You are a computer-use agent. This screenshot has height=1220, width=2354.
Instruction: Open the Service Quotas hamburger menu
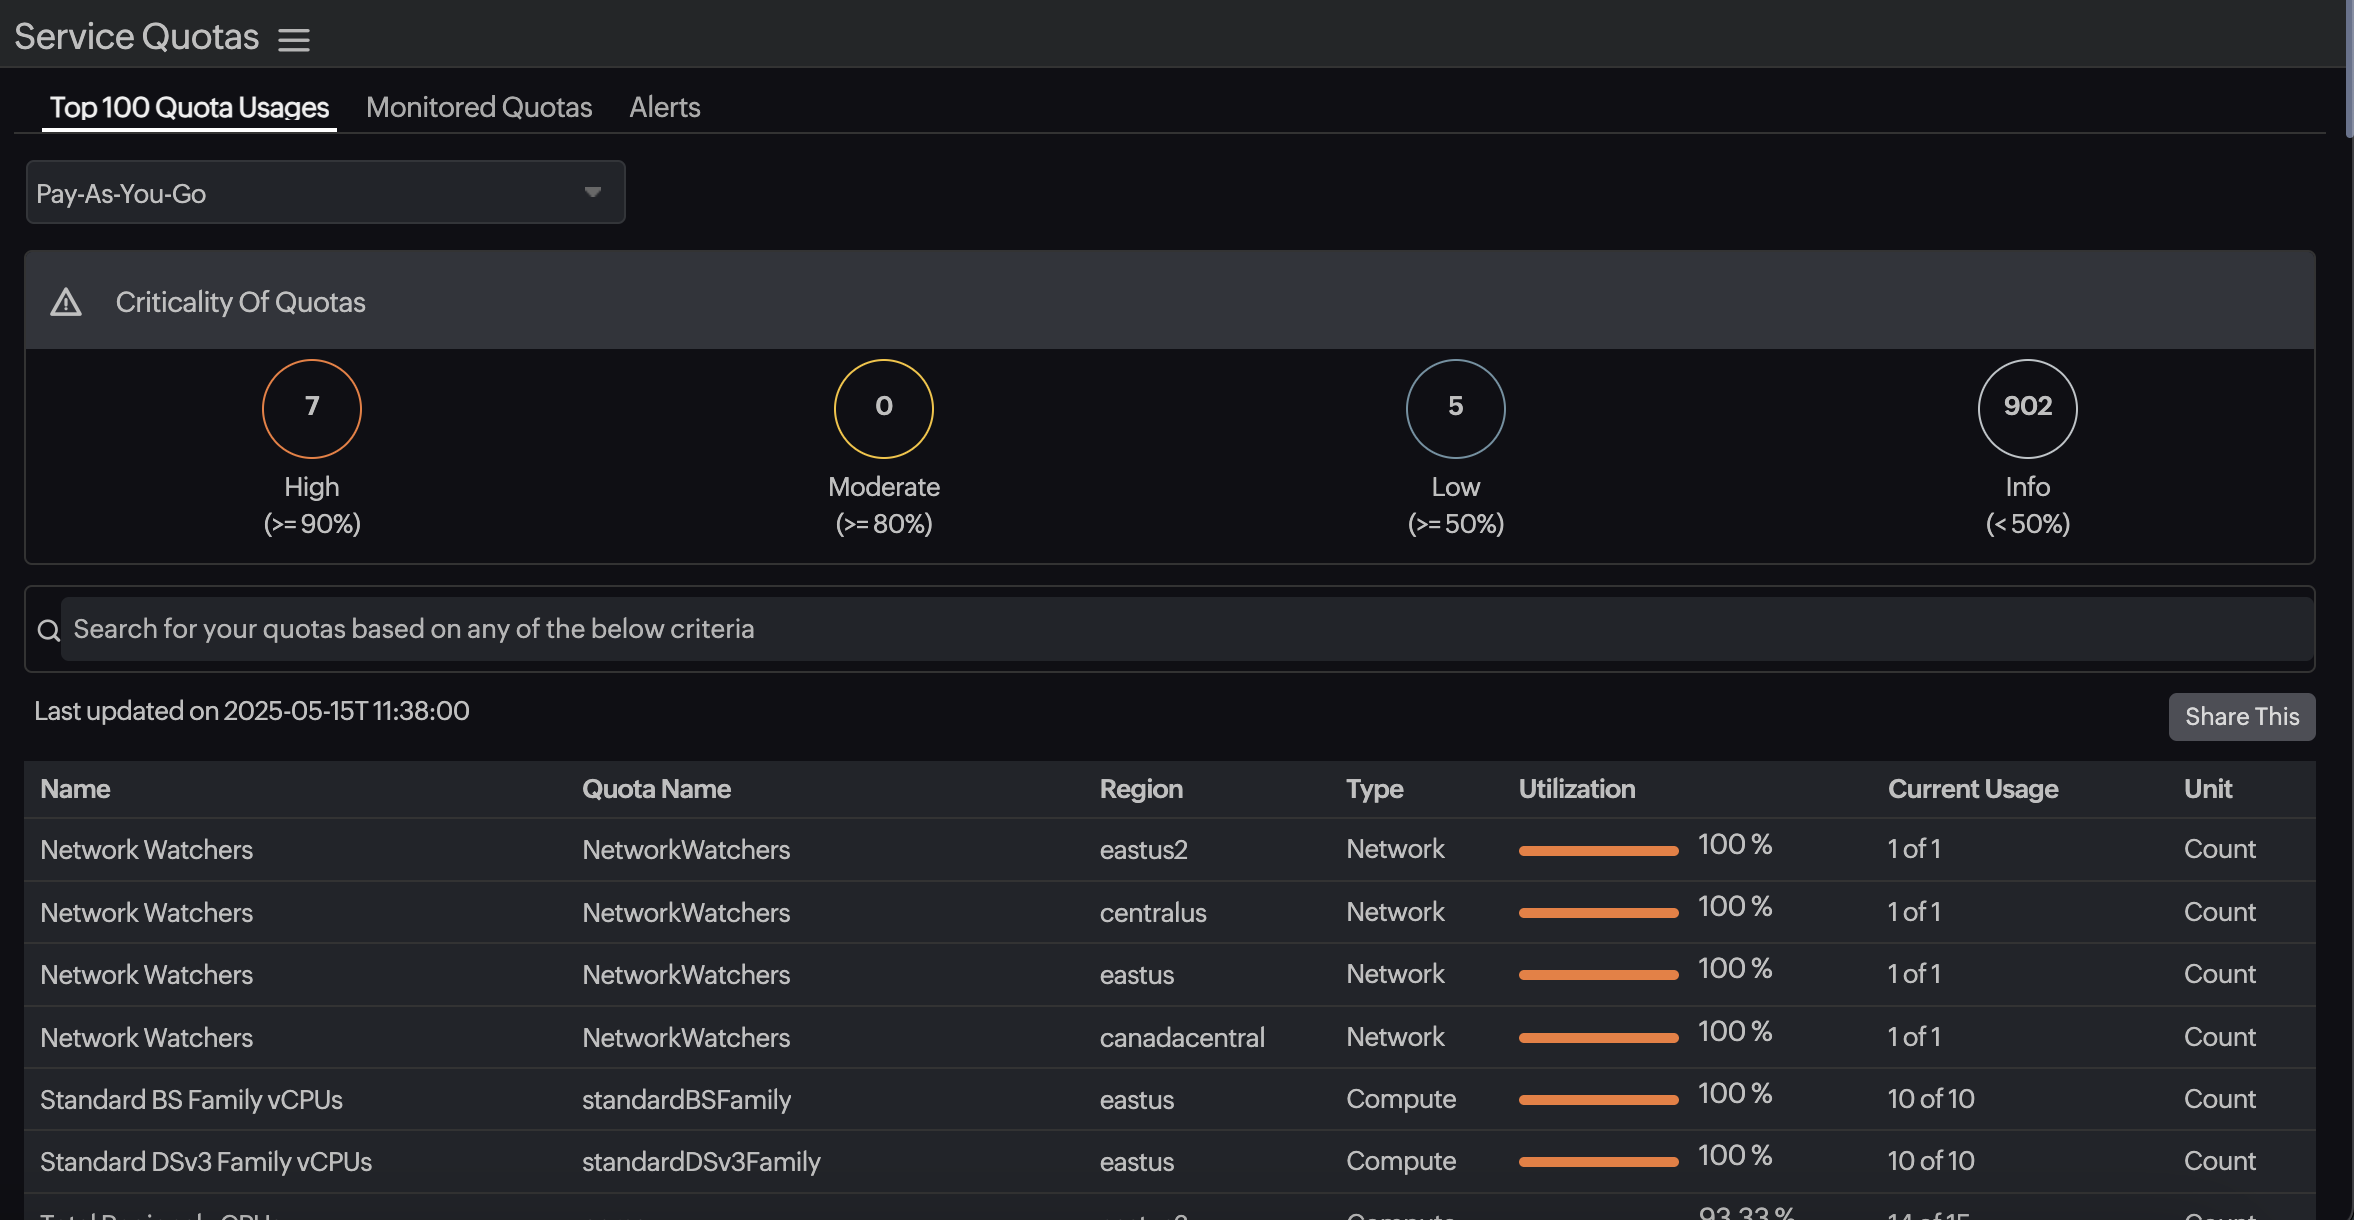click(x=293, y=40)
